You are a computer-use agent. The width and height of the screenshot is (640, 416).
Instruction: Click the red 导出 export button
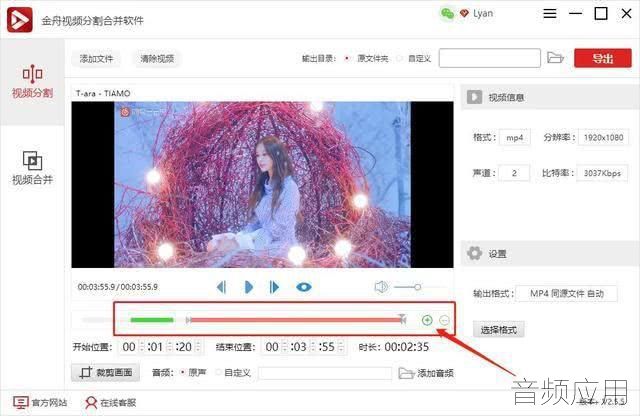(x=602, y=58)
